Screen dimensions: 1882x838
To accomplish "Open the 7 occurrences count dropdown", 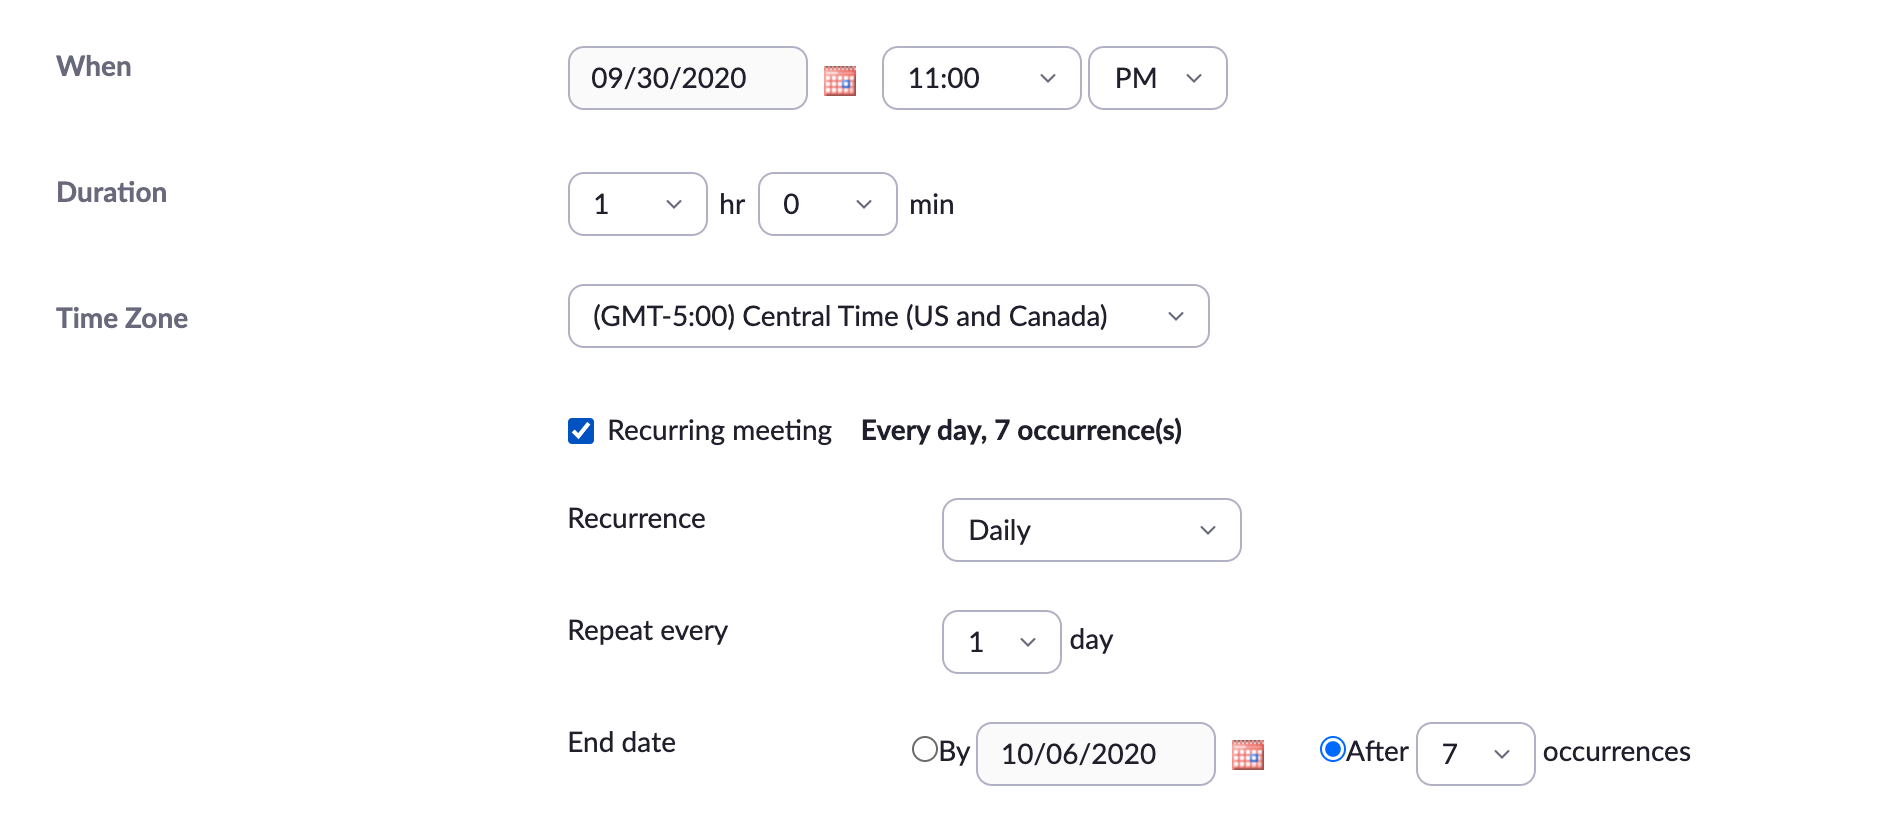I will [x=1475, y=754].
